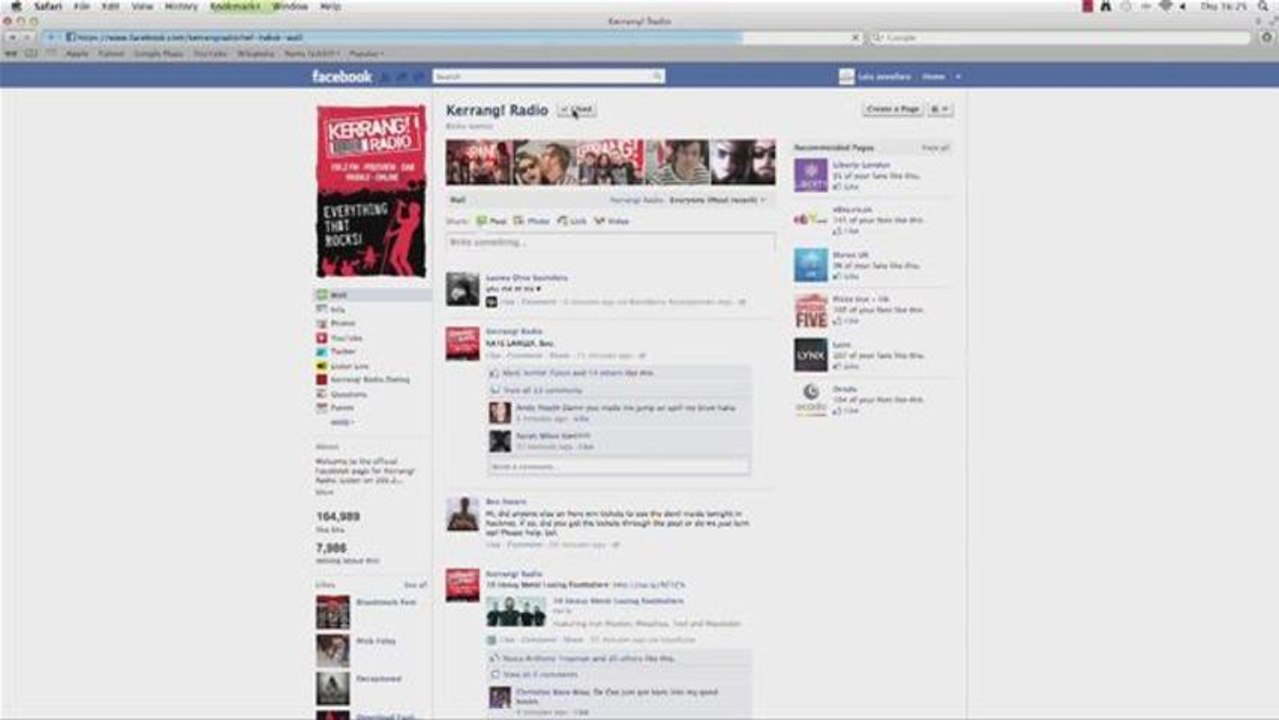This screenshot has width=1279, height=720.
Task: Open the gear dropdown beside Create a Page
Action: coord(940,109)
